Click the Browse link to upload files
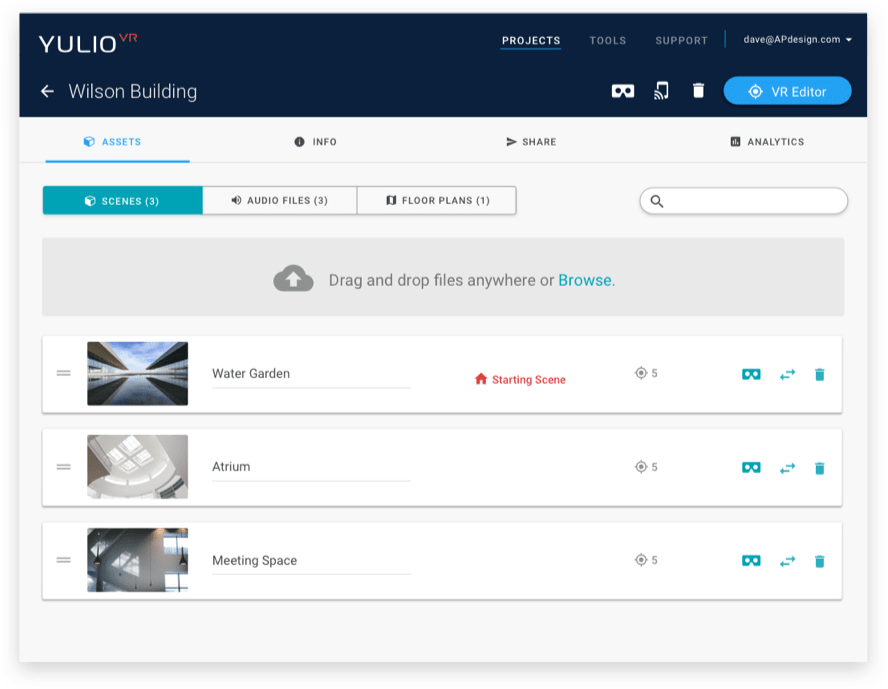The height and width of the screenshot is (689, 888). 585,280
